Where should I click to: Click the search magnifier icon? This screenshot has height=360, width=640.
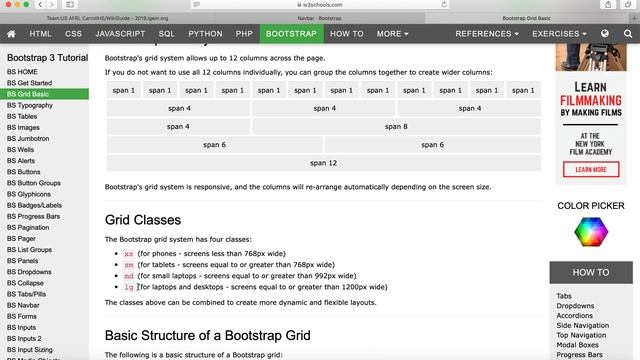click(x=628, y=34)
